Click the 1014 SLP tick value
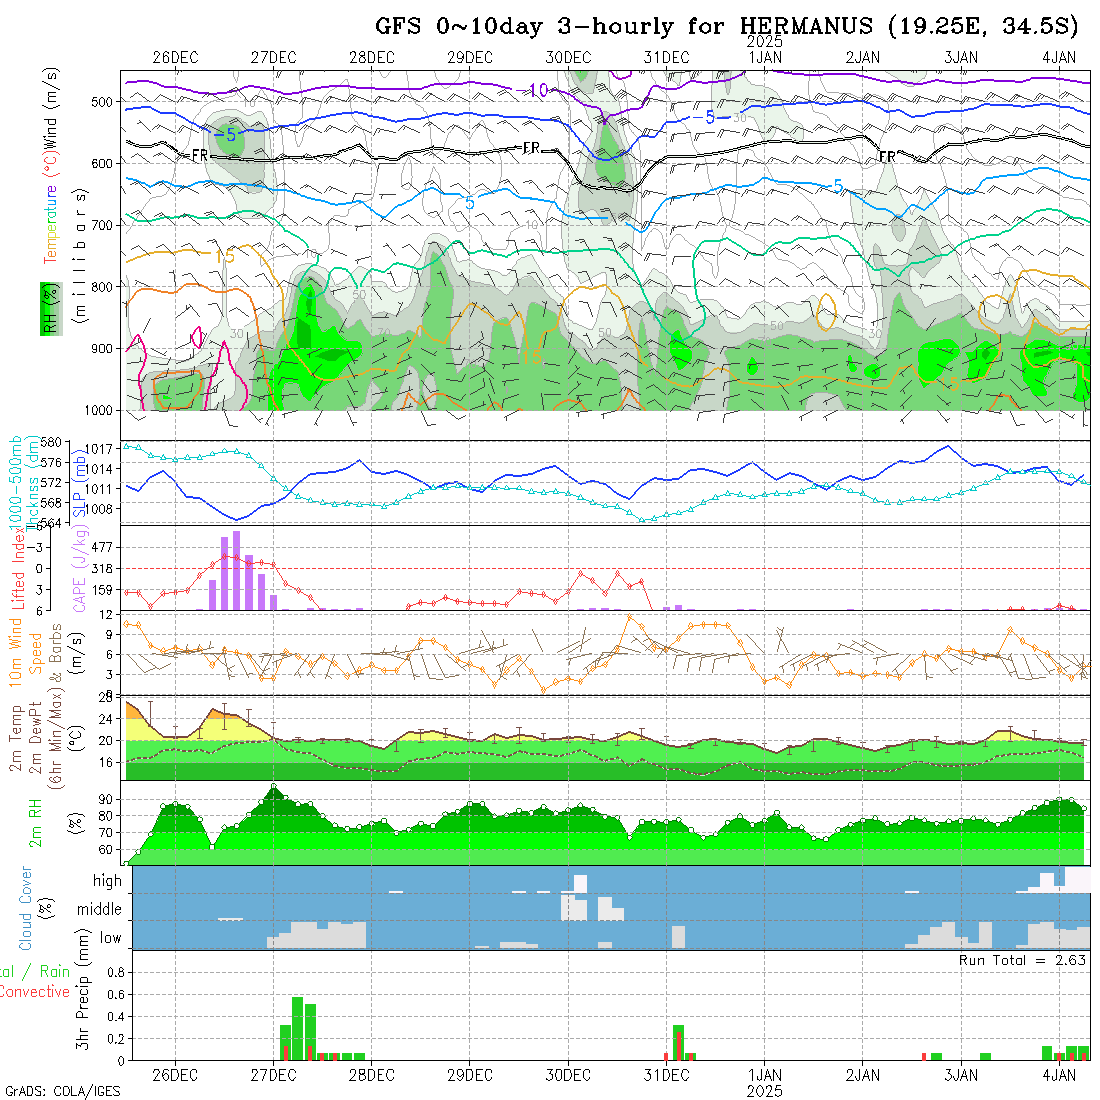 coord(99,469)
